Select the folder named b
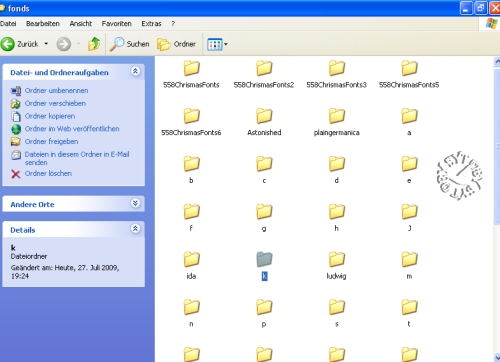The width and height of the screenshot is (500, 362). click(x=191, y=170)
